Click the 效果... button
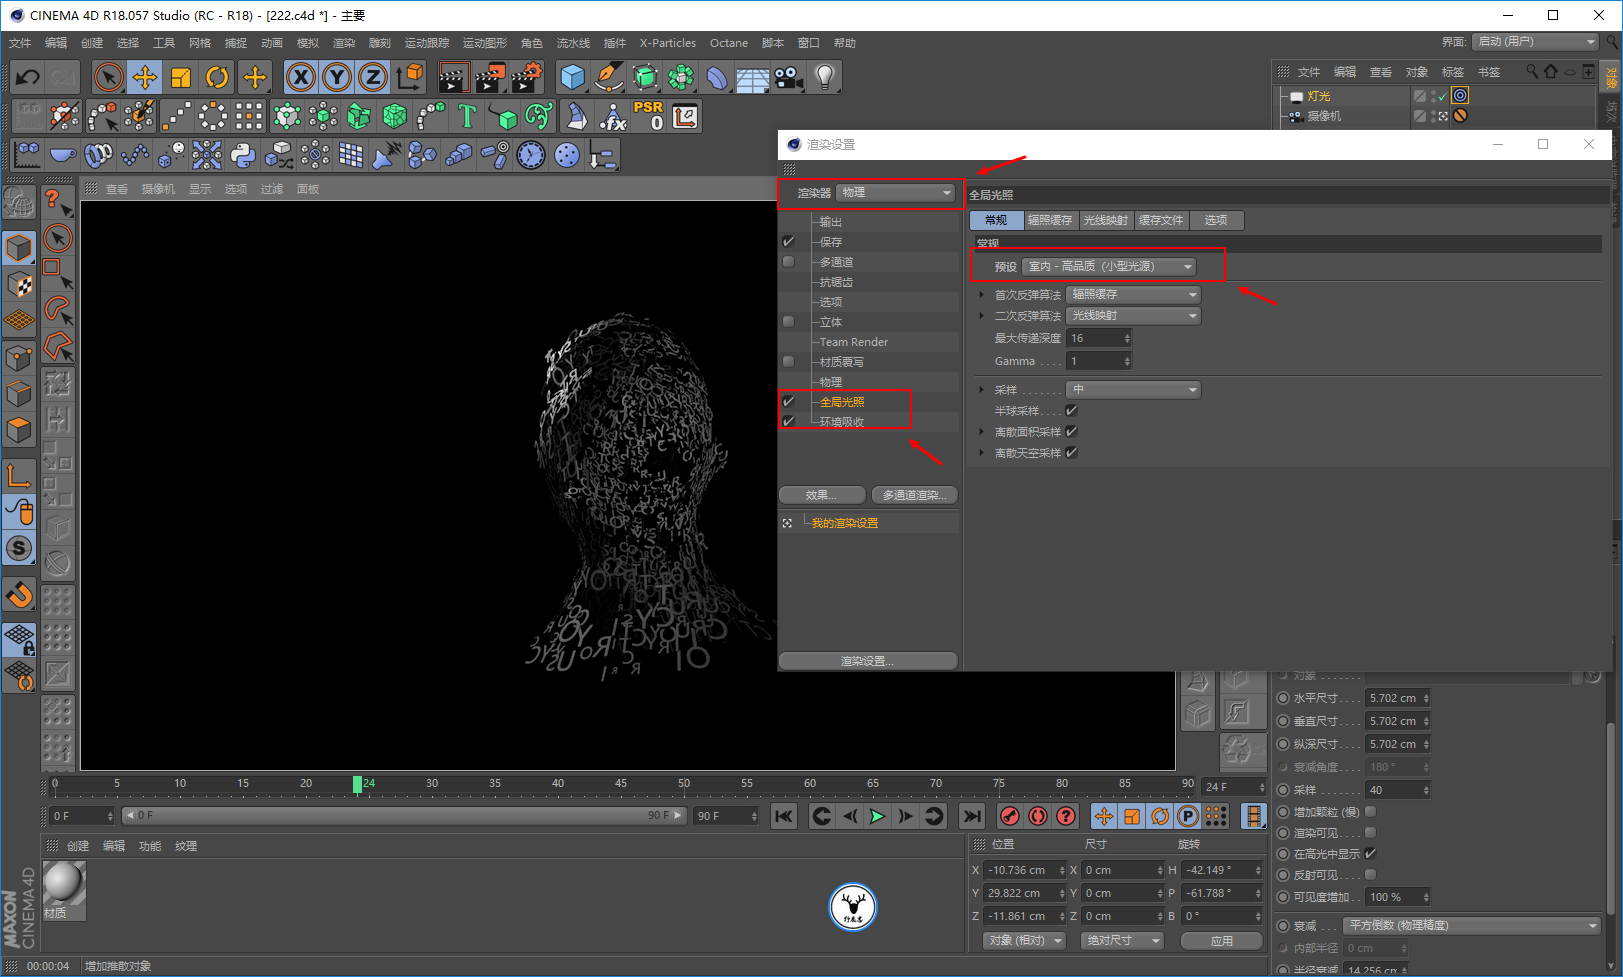This screenshot has width=1623, height=977. pos(822,495)
